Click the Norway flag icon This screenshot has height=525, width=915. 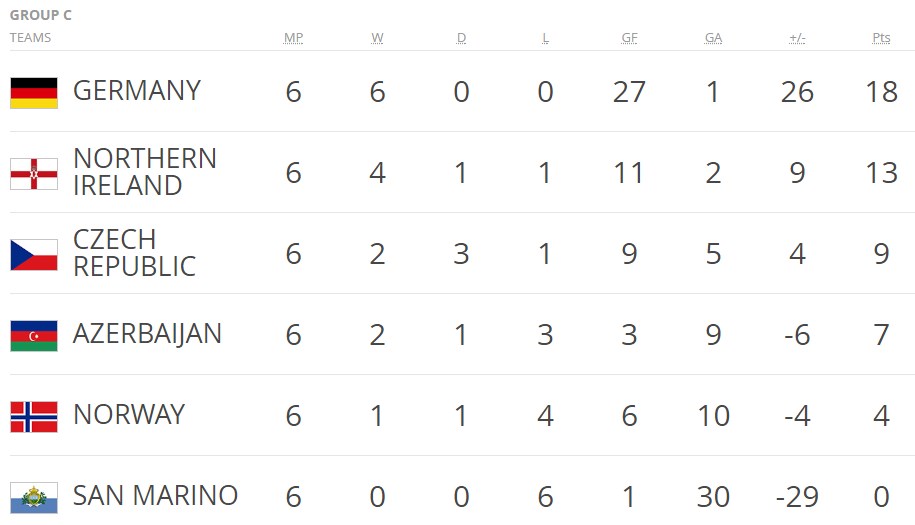(x=34, y=416)
